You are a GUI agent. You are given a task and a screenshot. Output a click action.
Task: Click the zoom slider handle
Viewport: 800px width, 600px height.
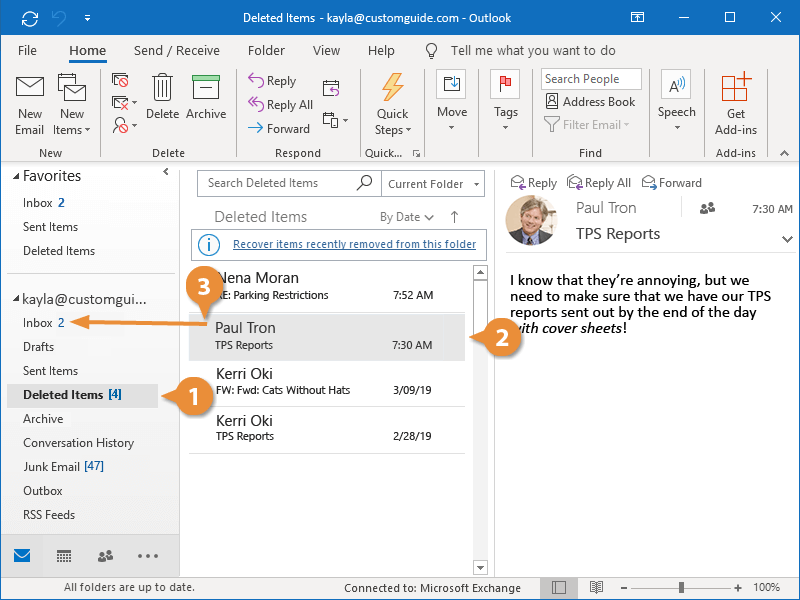coord(681,588)
